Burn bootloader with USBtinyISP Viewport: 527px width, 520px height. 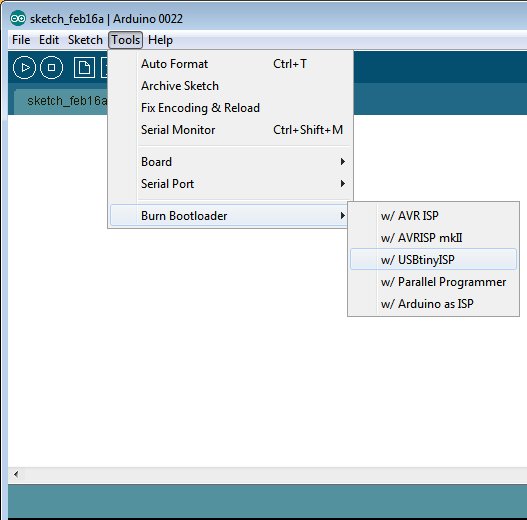[433, 259]
